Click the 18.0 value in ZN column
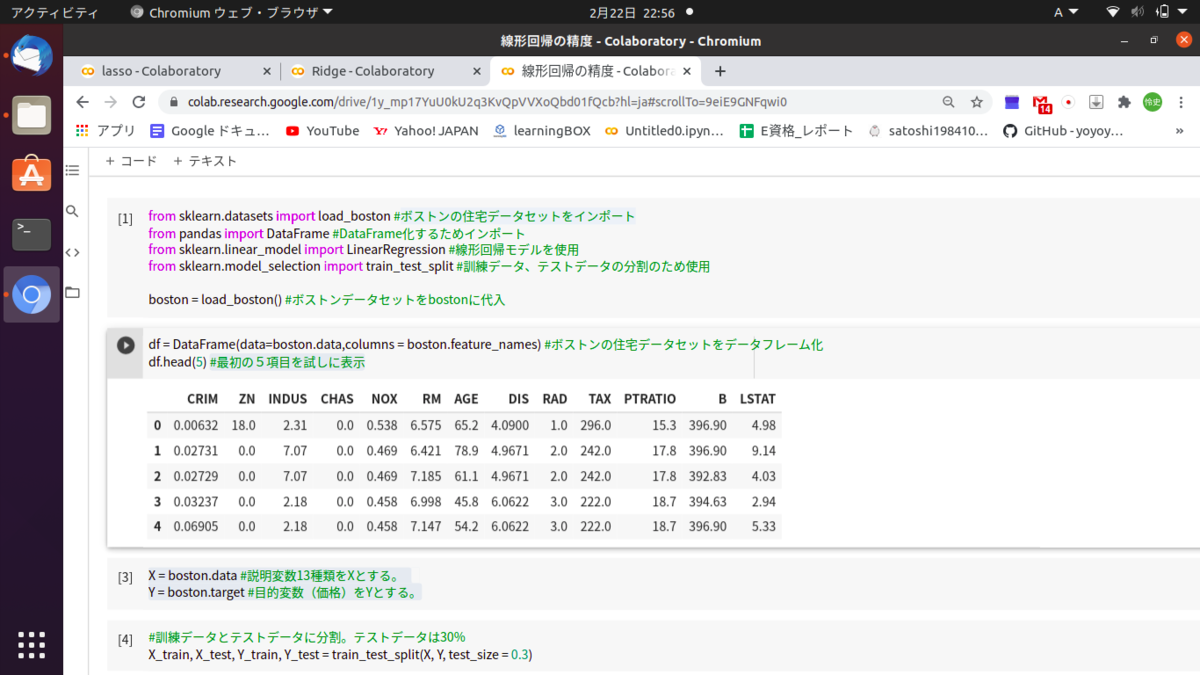Viewport: 1200px width, 675px height. 244,425
